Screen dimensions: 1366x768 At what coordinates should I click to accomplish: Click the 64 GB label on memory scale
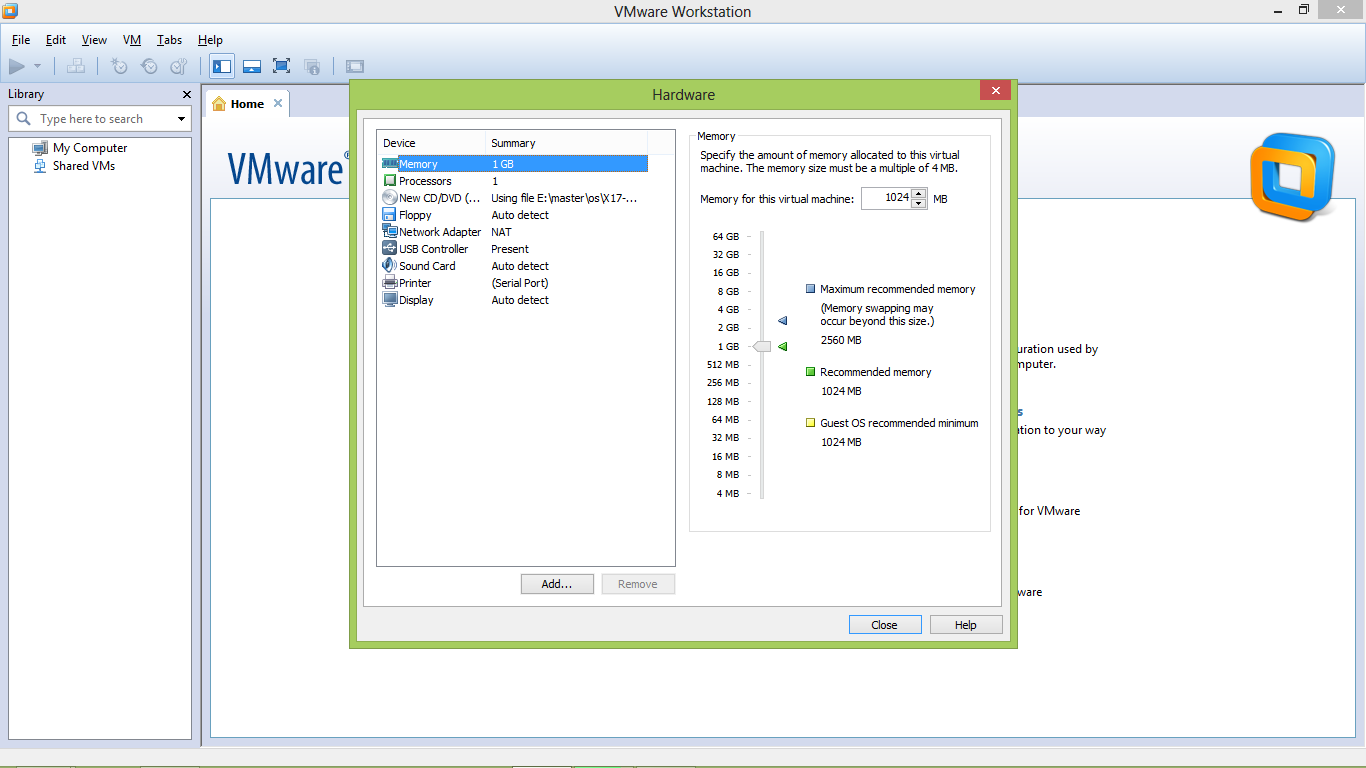(726, 237)
